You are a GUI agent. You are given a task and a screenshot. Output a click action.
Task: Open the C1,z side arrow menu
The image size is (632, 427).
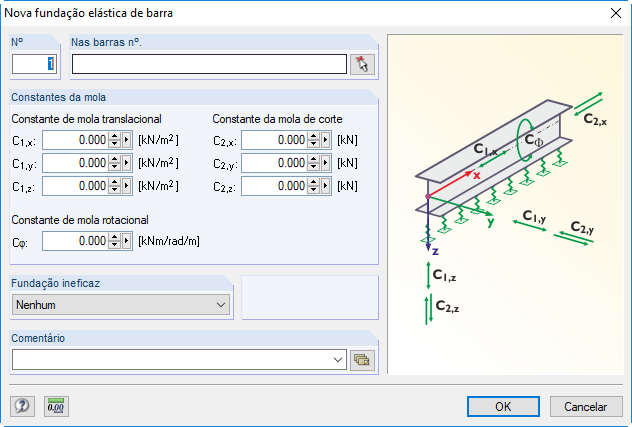[127, 186]
